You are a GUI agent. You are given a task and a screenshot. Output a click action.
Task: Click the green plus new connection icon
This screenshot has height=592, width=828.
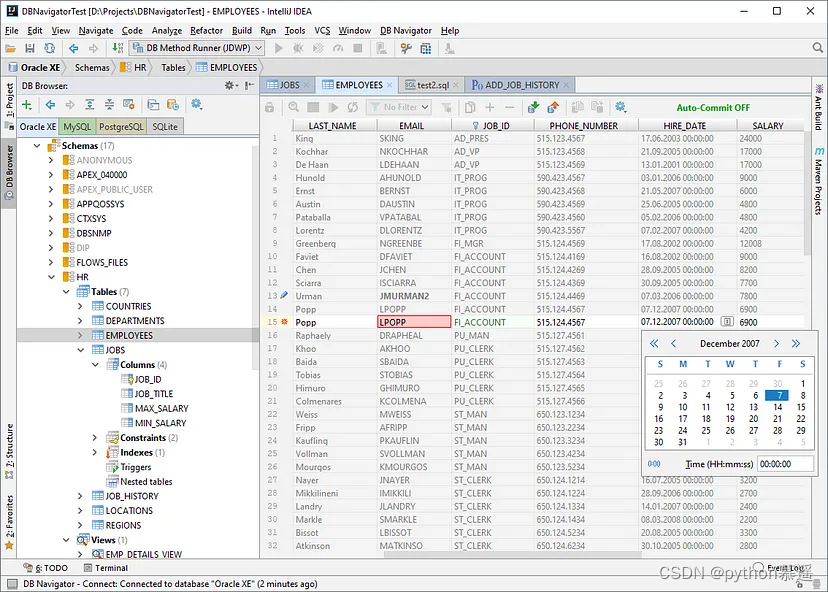pyautogui.click(x=26, y=105)
